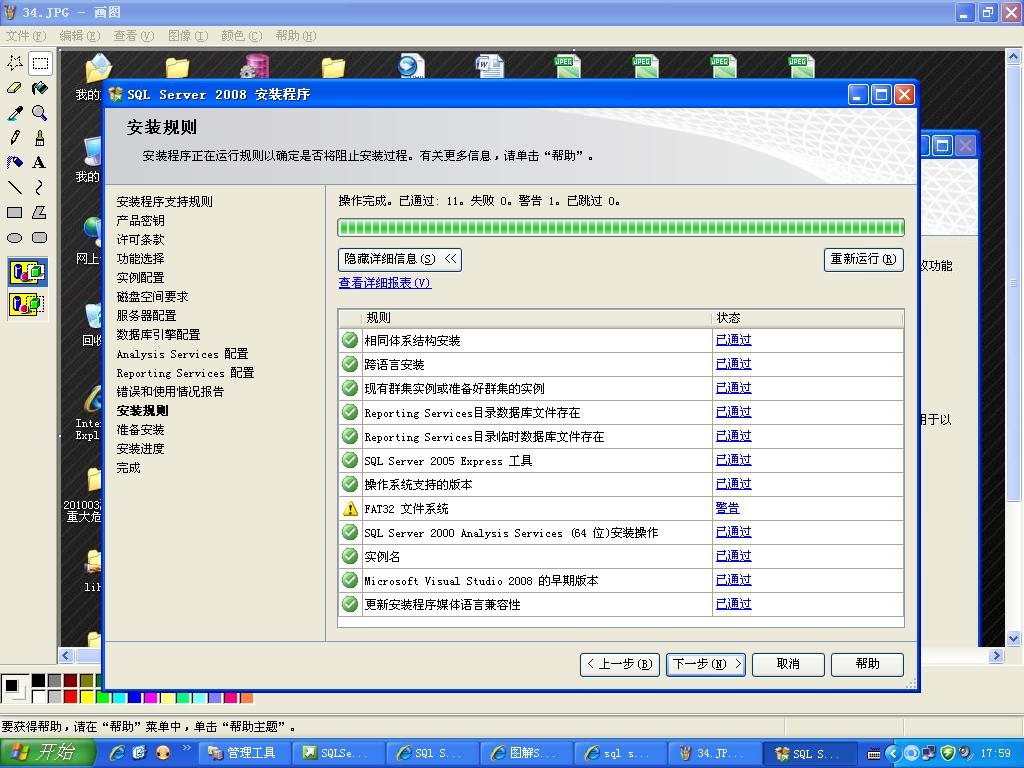Click the 重新运行 button
The image size is (1024, 768).
click(863, 259)
